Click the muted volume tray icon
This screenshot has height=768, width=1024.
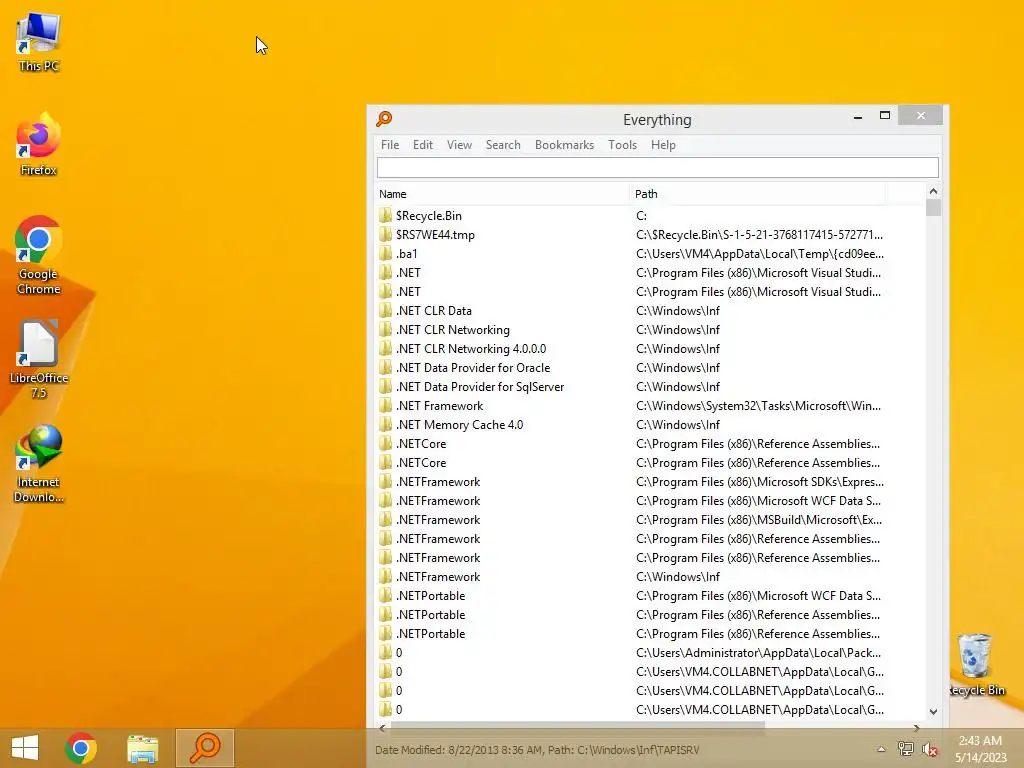pyautogui.click(x=929, y=749)
